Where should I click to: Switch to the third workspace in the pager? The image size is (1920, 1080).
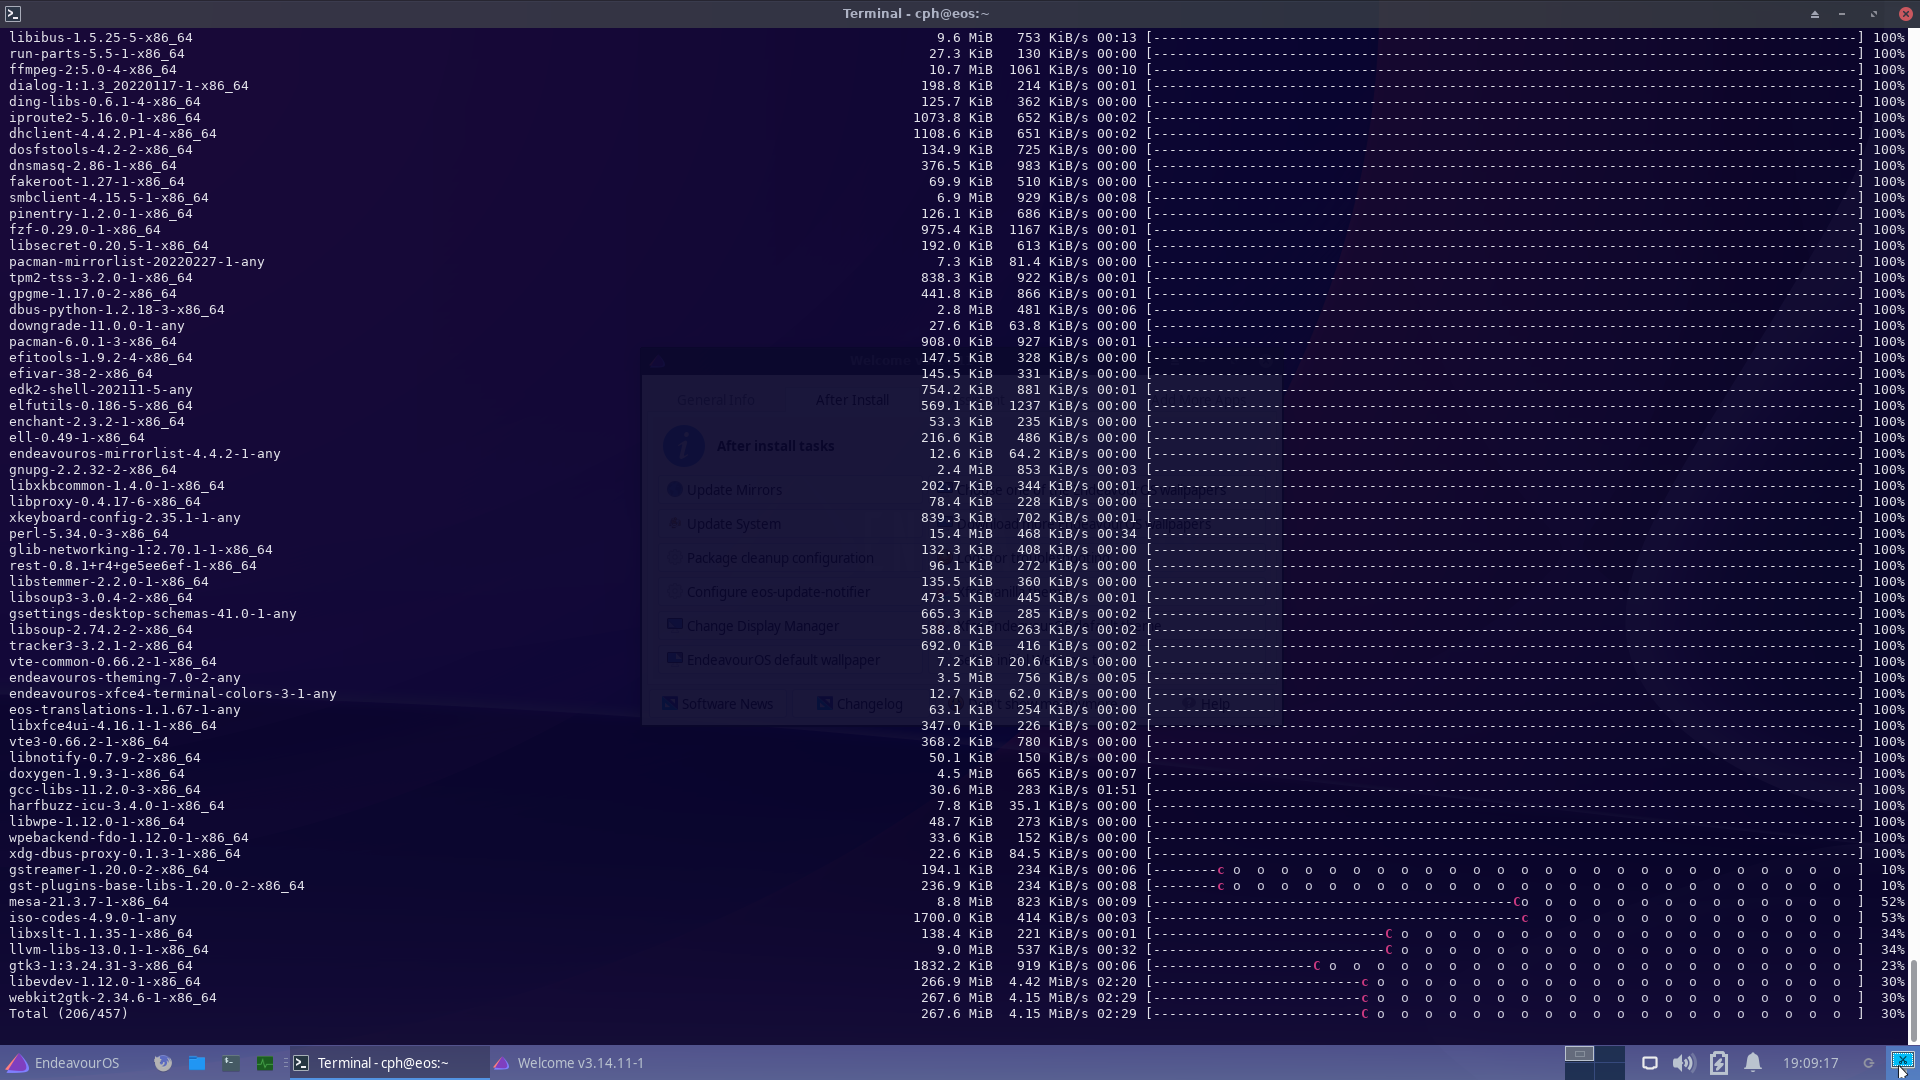[1579, 1071]
